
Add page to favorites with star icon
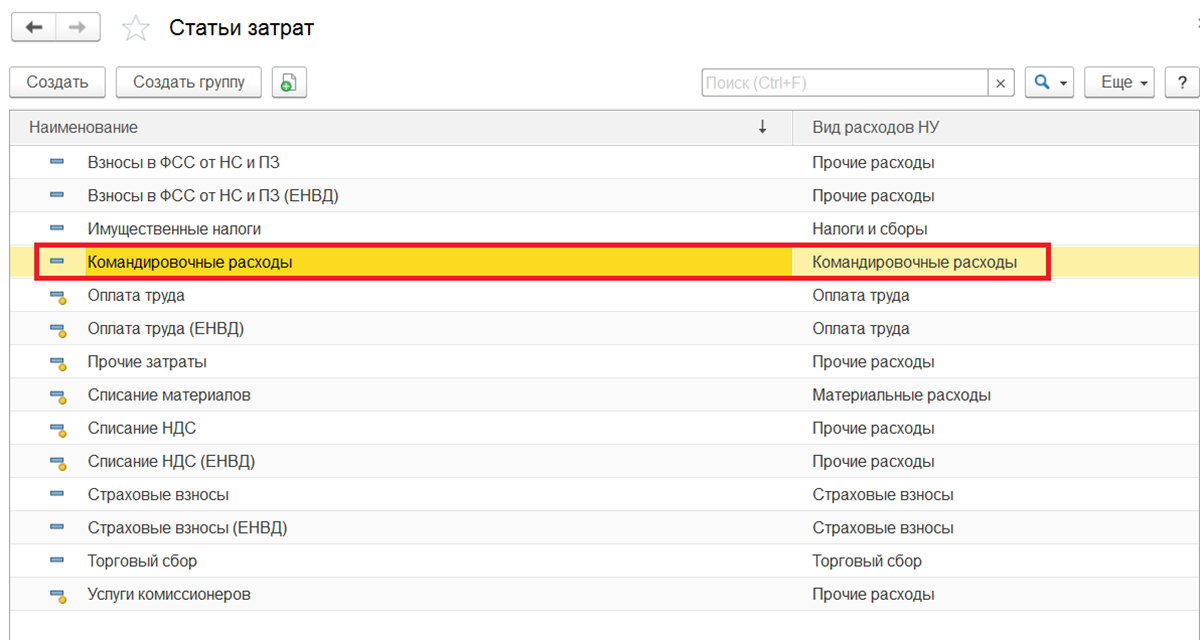point(134,28)
